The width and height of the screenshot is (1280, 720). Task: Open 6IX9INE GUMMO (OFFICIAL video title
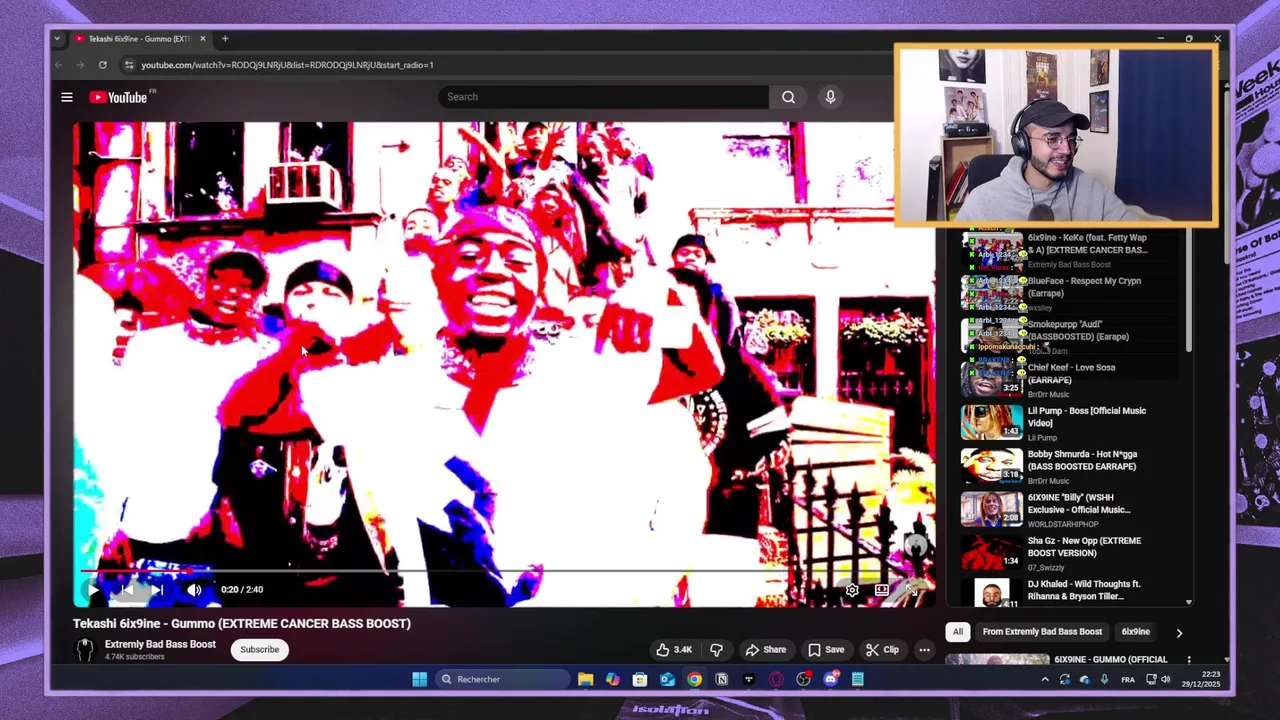(x=1111, y=660)
